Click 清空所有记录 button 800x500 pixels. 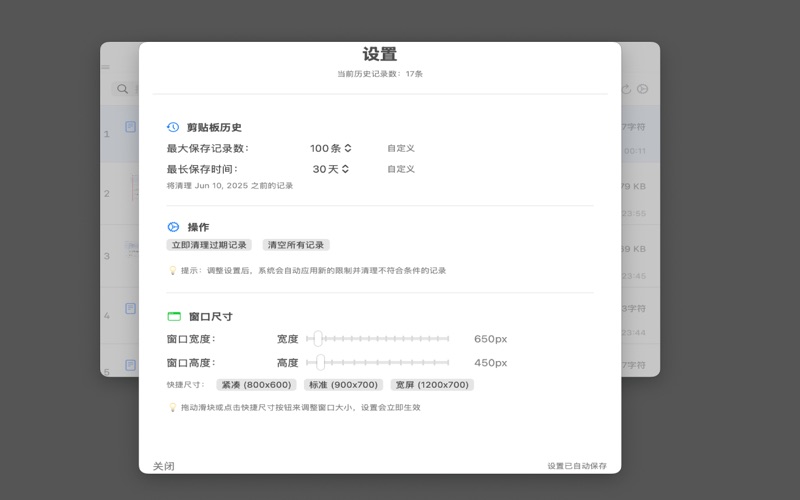[x=296, y=245]
